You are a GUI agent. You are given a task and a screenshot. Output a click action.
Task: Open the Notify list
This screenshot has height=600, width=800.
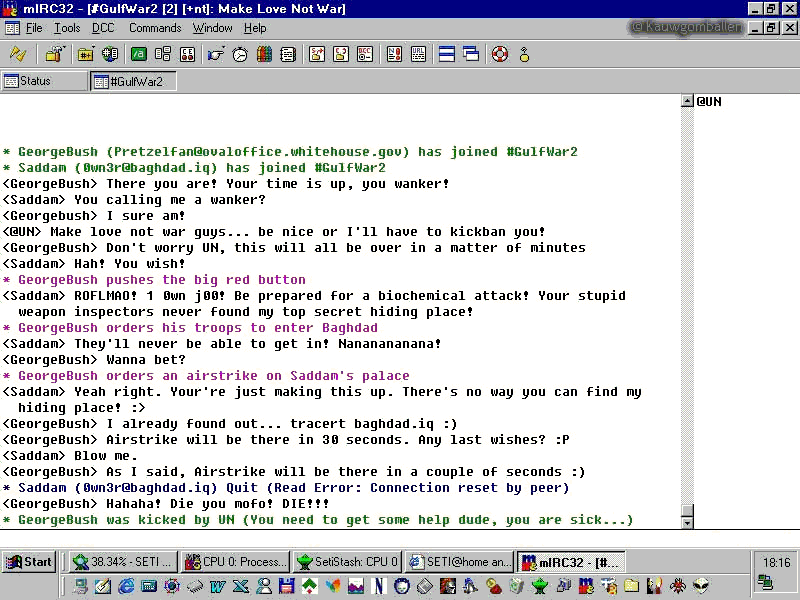(392, 54)
